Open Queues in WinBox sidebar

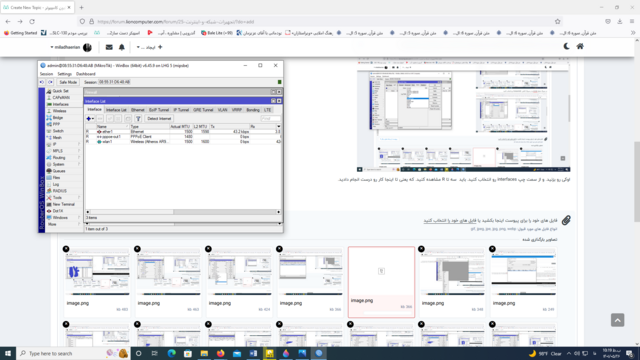coord(58,171)
